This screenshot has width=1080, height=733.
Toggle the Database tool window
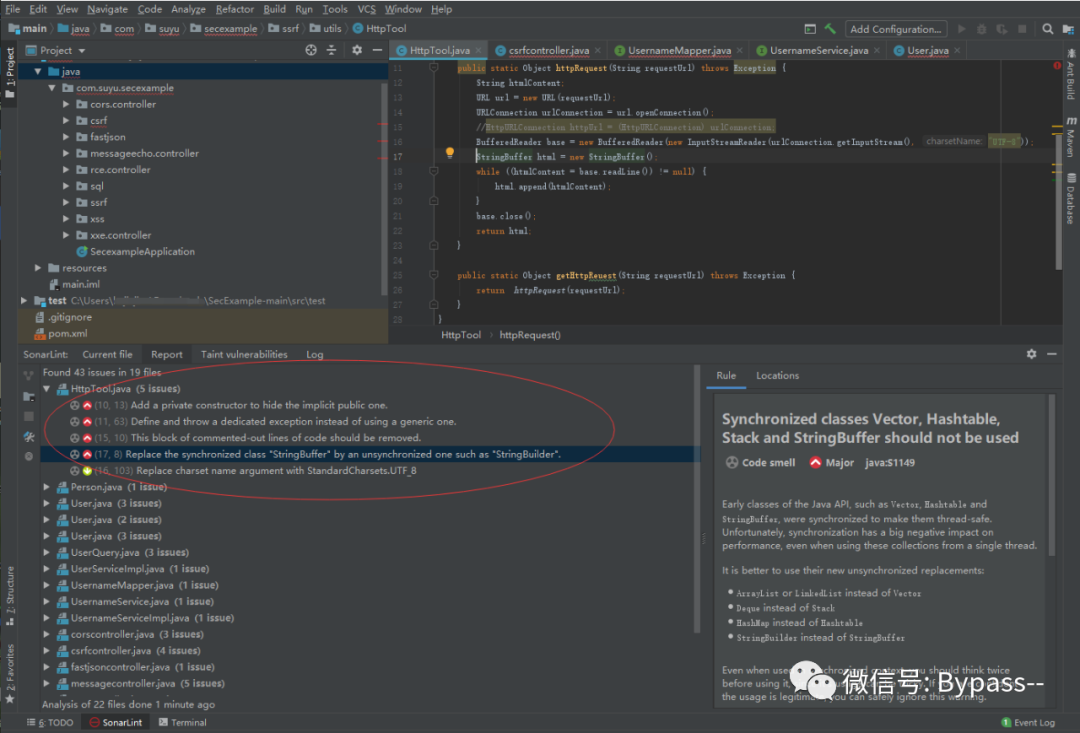(1070, 199)
